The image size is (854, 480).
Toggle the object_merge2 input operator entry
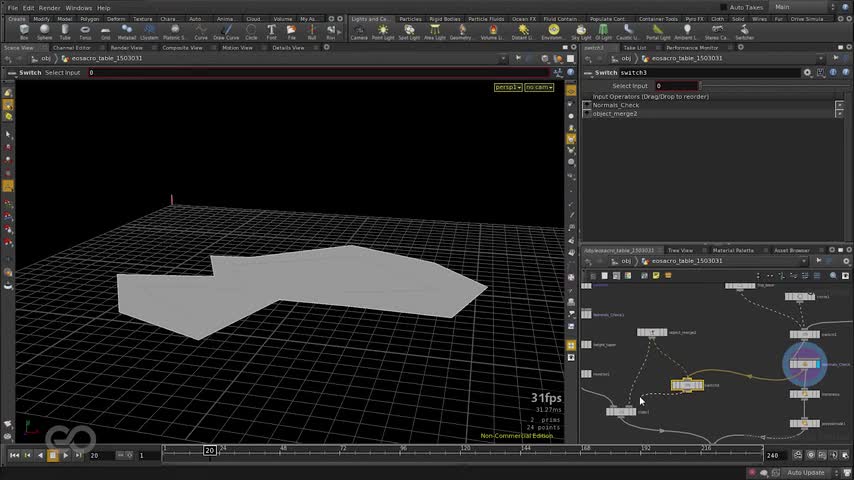587,114
